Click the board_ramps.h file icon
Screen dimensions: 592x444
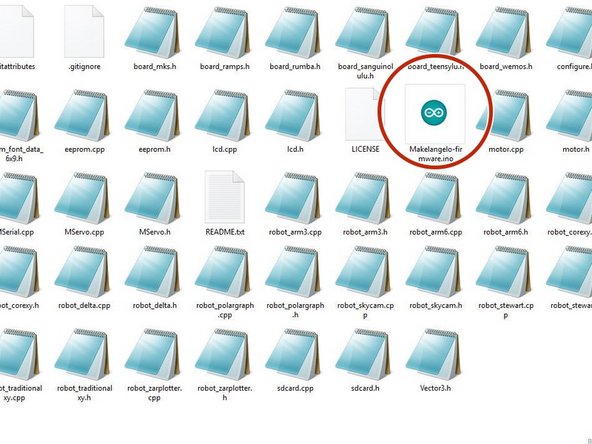224,33
